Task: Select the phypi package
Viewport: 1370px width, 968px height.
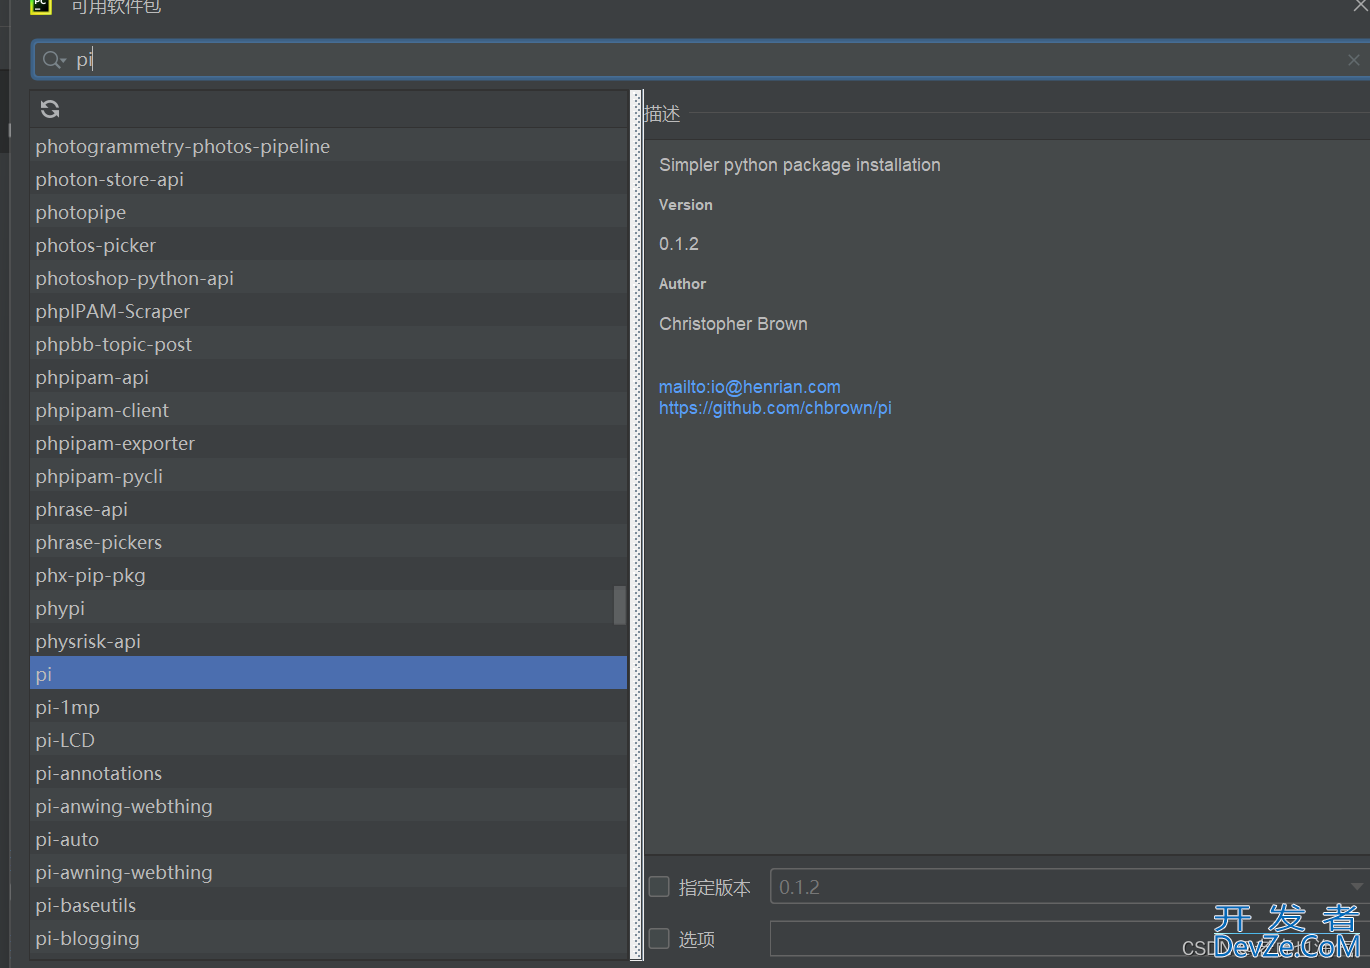Action: (328, 608)
